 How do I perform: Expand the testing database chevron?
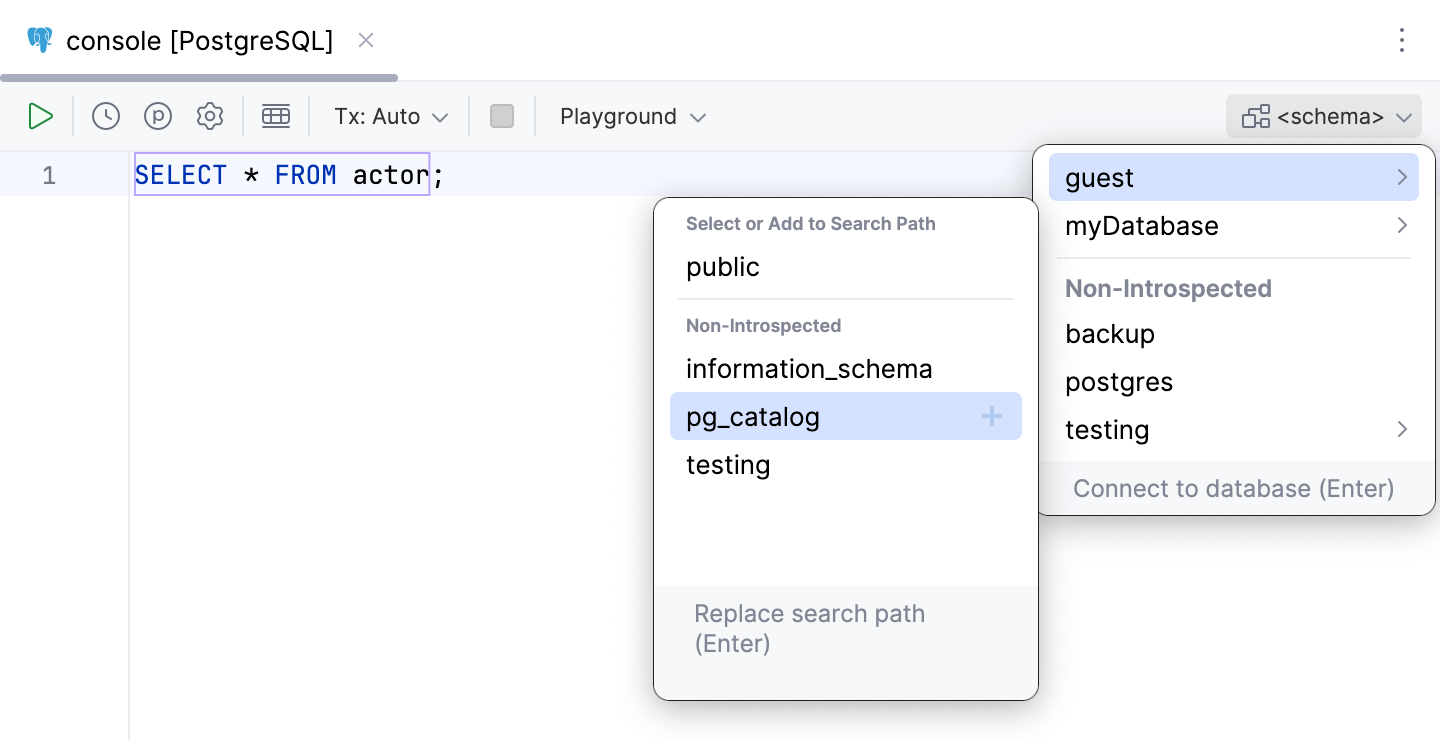coord(1402,429)
